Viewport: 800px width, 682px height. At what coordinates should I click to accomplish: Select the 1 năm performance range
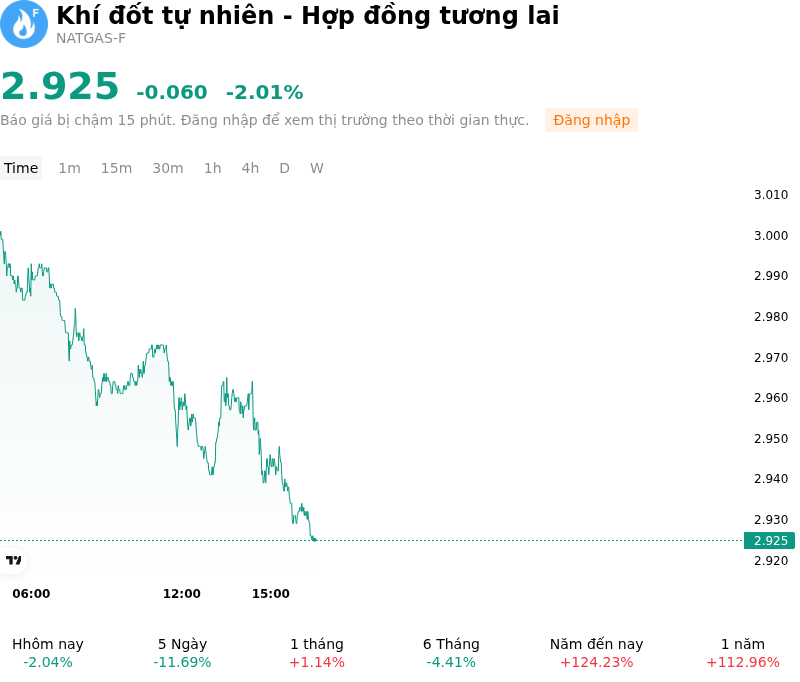[x=743, y=653]
